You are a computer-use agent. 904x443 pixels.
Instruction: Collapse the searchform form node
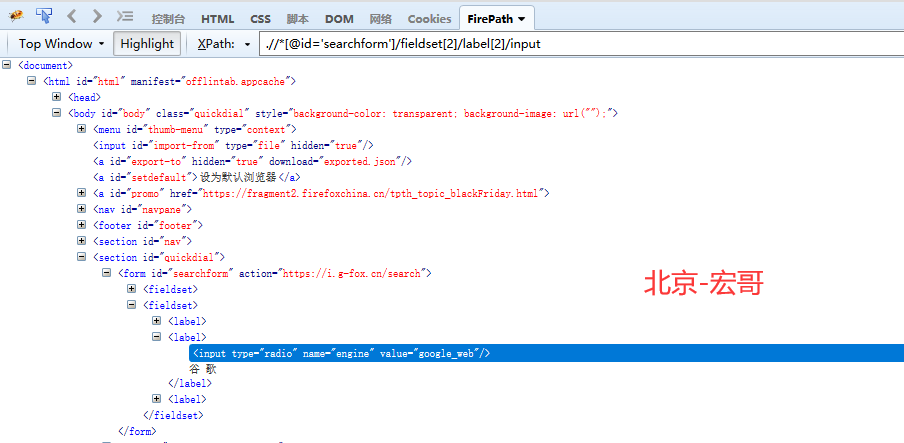tap(106, 273)
